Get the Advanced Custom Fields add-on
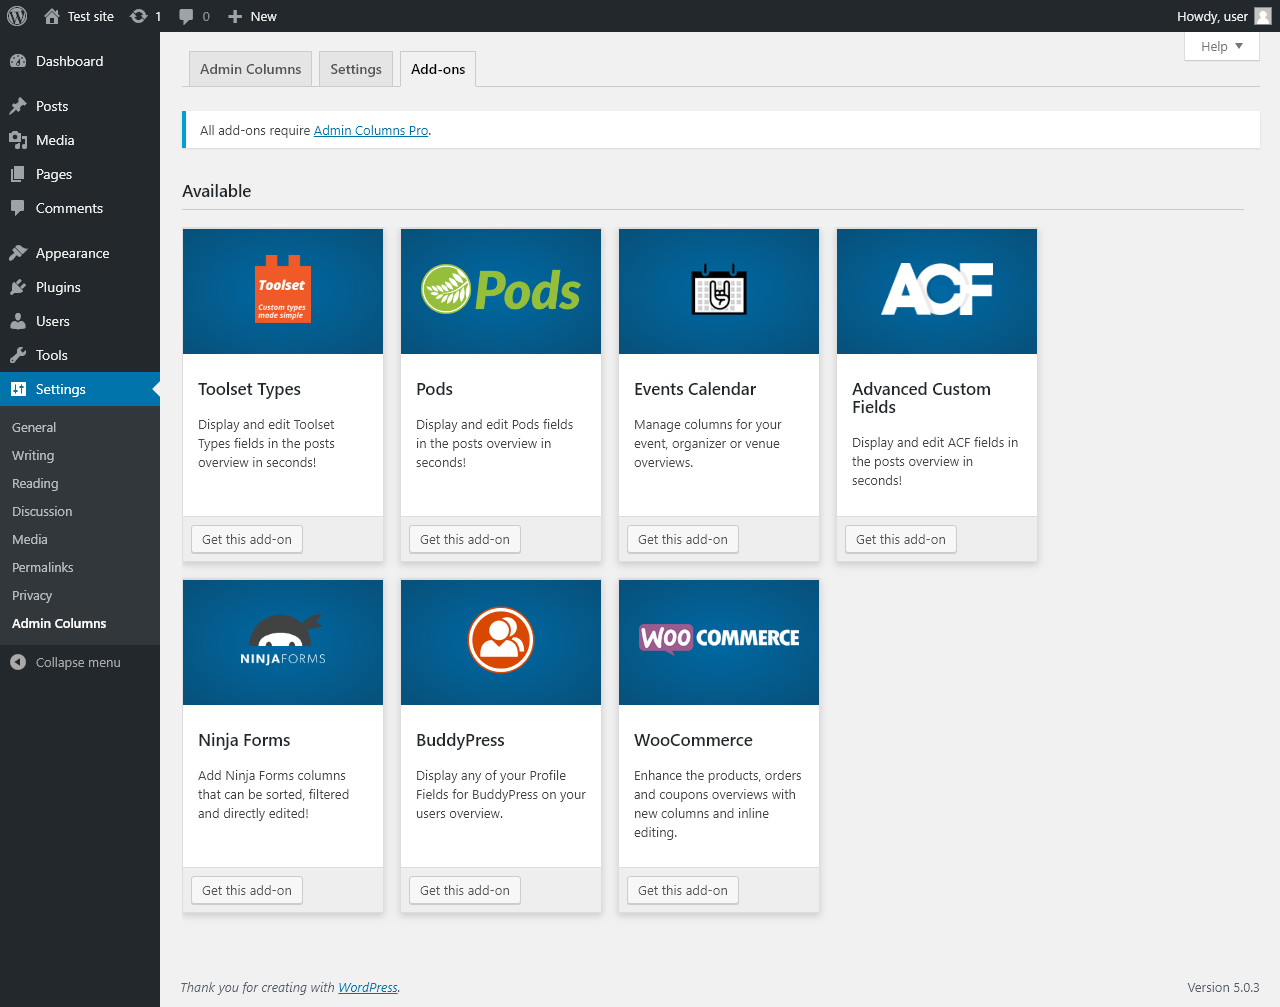 coord(901,539)
